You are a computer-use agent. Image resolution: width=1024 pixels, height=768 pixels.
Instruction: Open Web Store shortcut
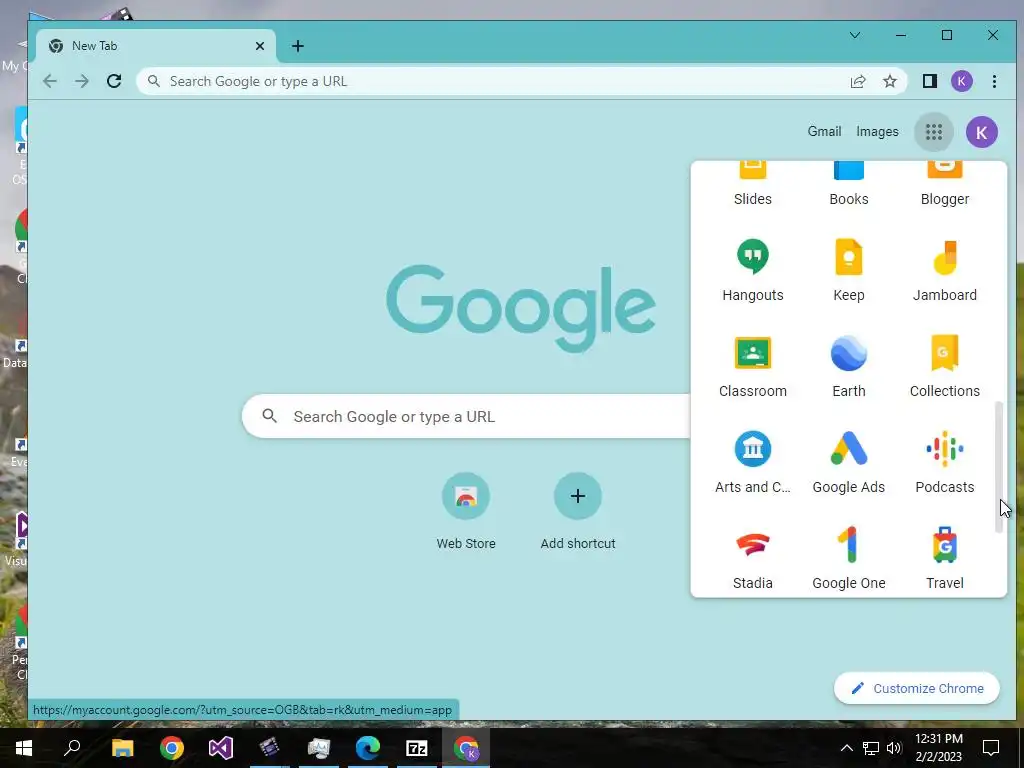[466, 513]
